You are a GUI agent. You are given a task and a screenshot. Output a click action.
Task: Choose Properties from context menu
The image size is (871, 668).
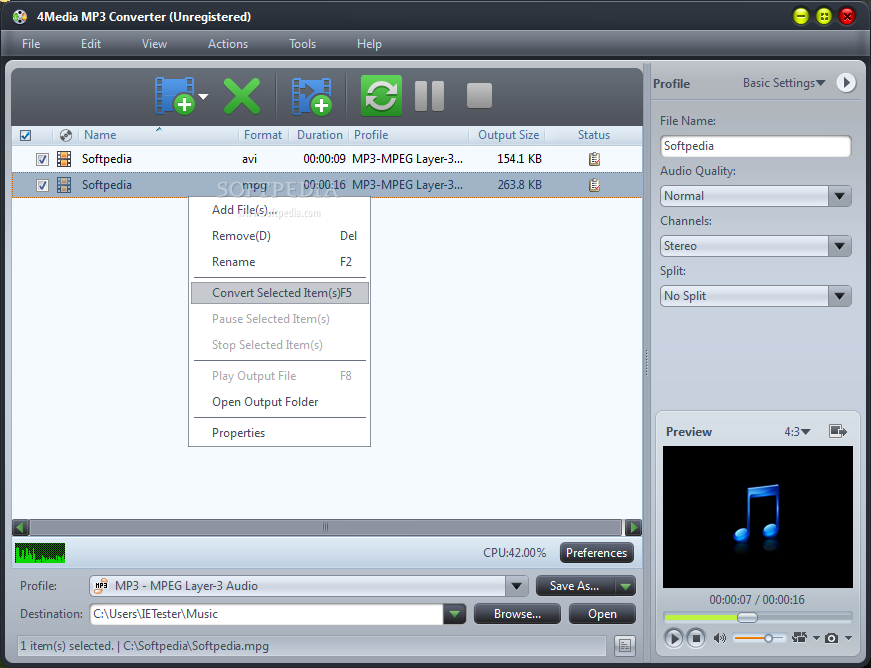[x=279, y=433]
